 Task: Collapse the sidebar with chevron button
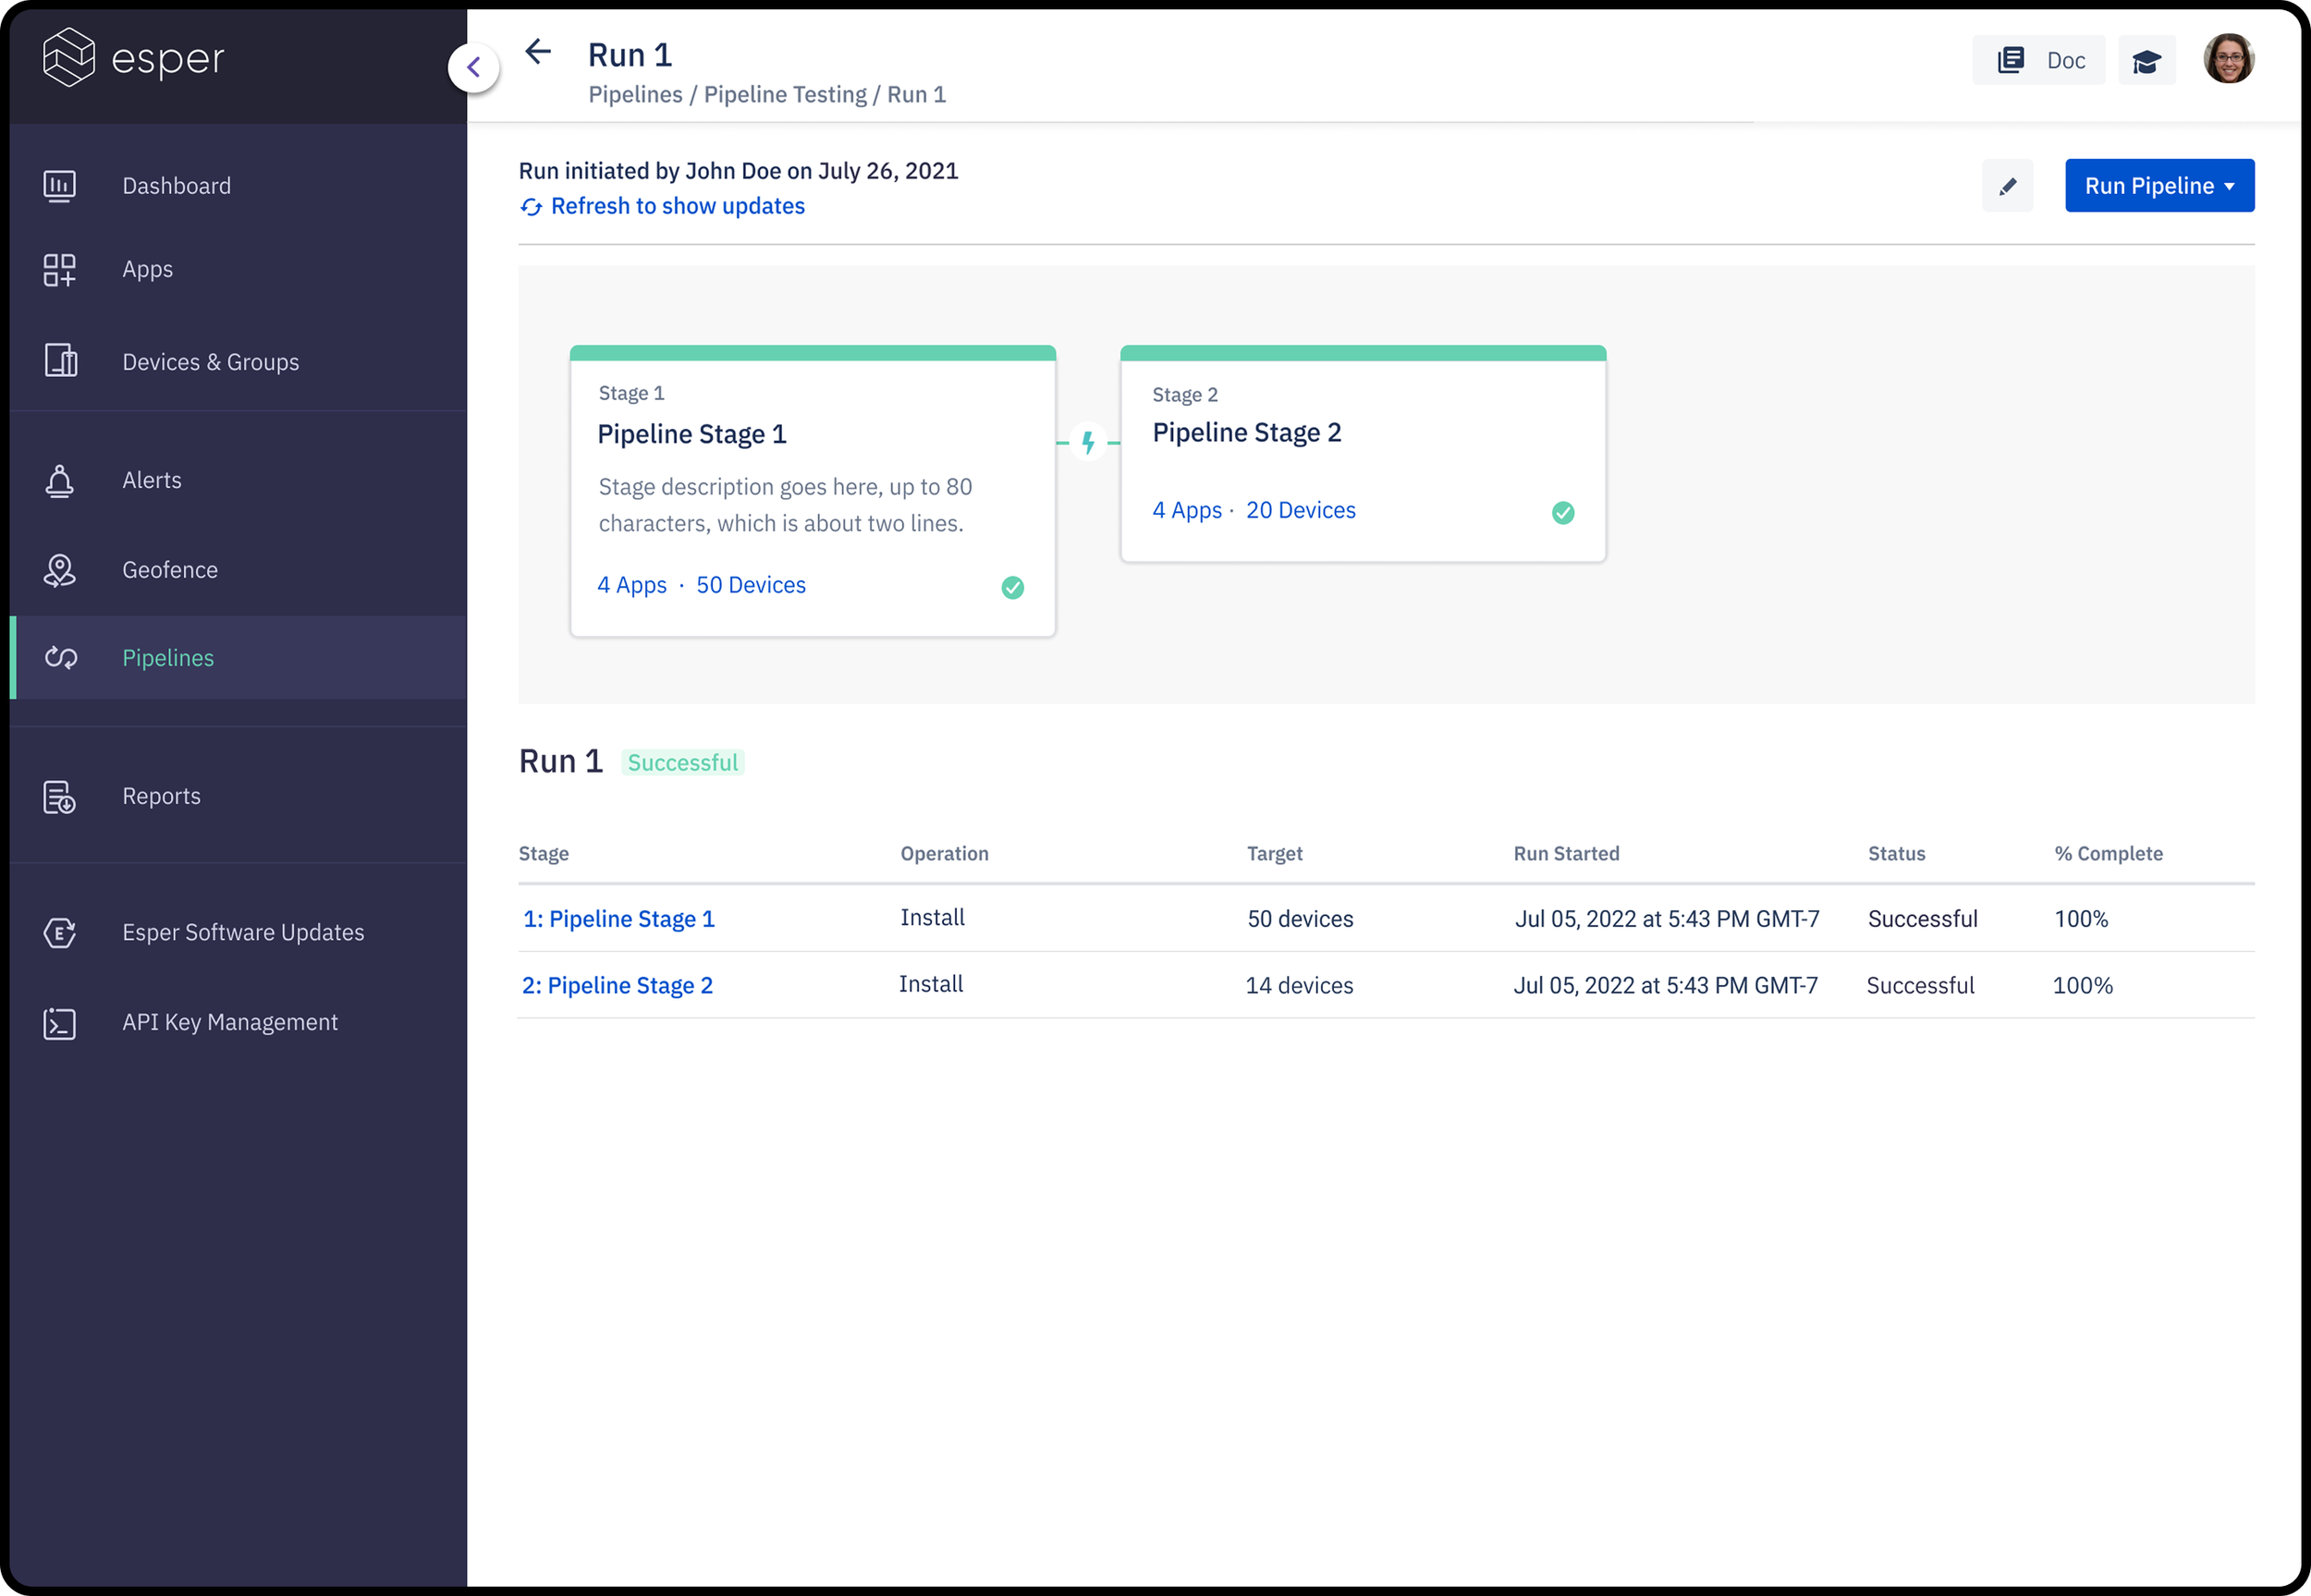(x=474, y=68)
